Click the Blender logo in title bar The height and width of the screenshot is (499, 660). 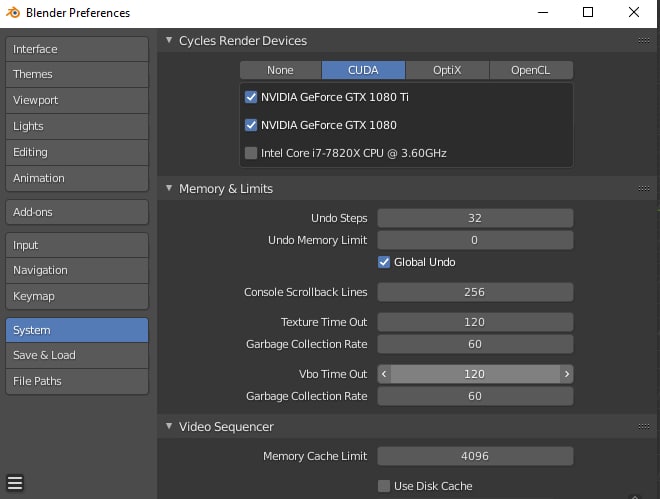coord(14,13)
